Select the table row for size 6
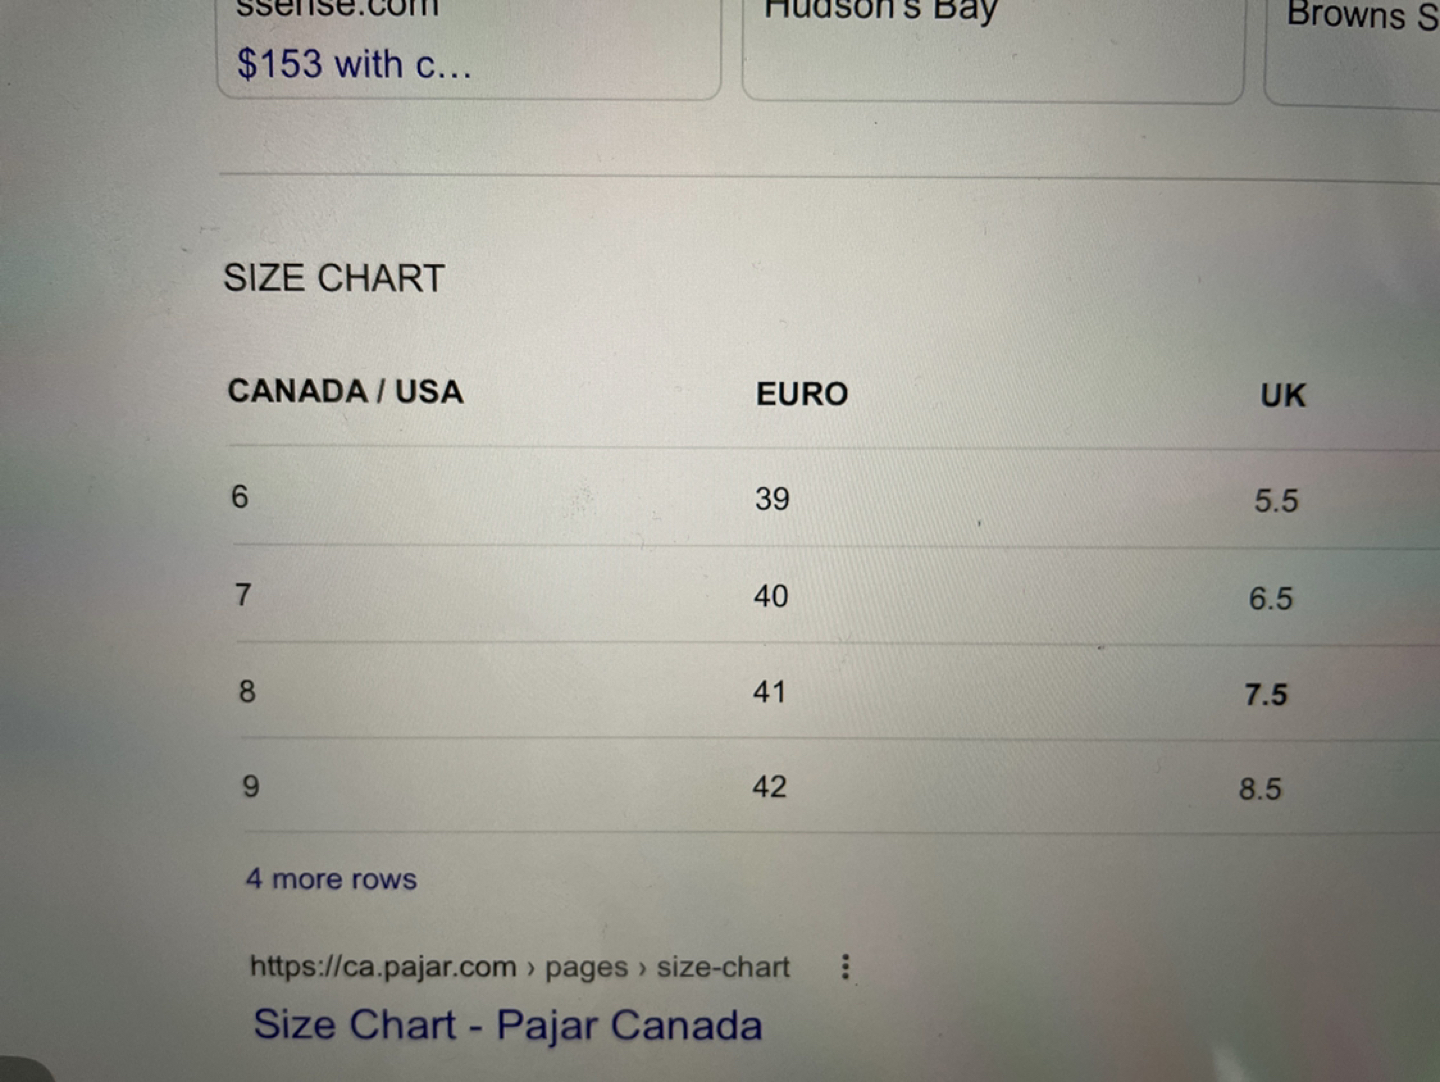The image size is (1440, 1082). pyautogui.click(x=700, y=498)
